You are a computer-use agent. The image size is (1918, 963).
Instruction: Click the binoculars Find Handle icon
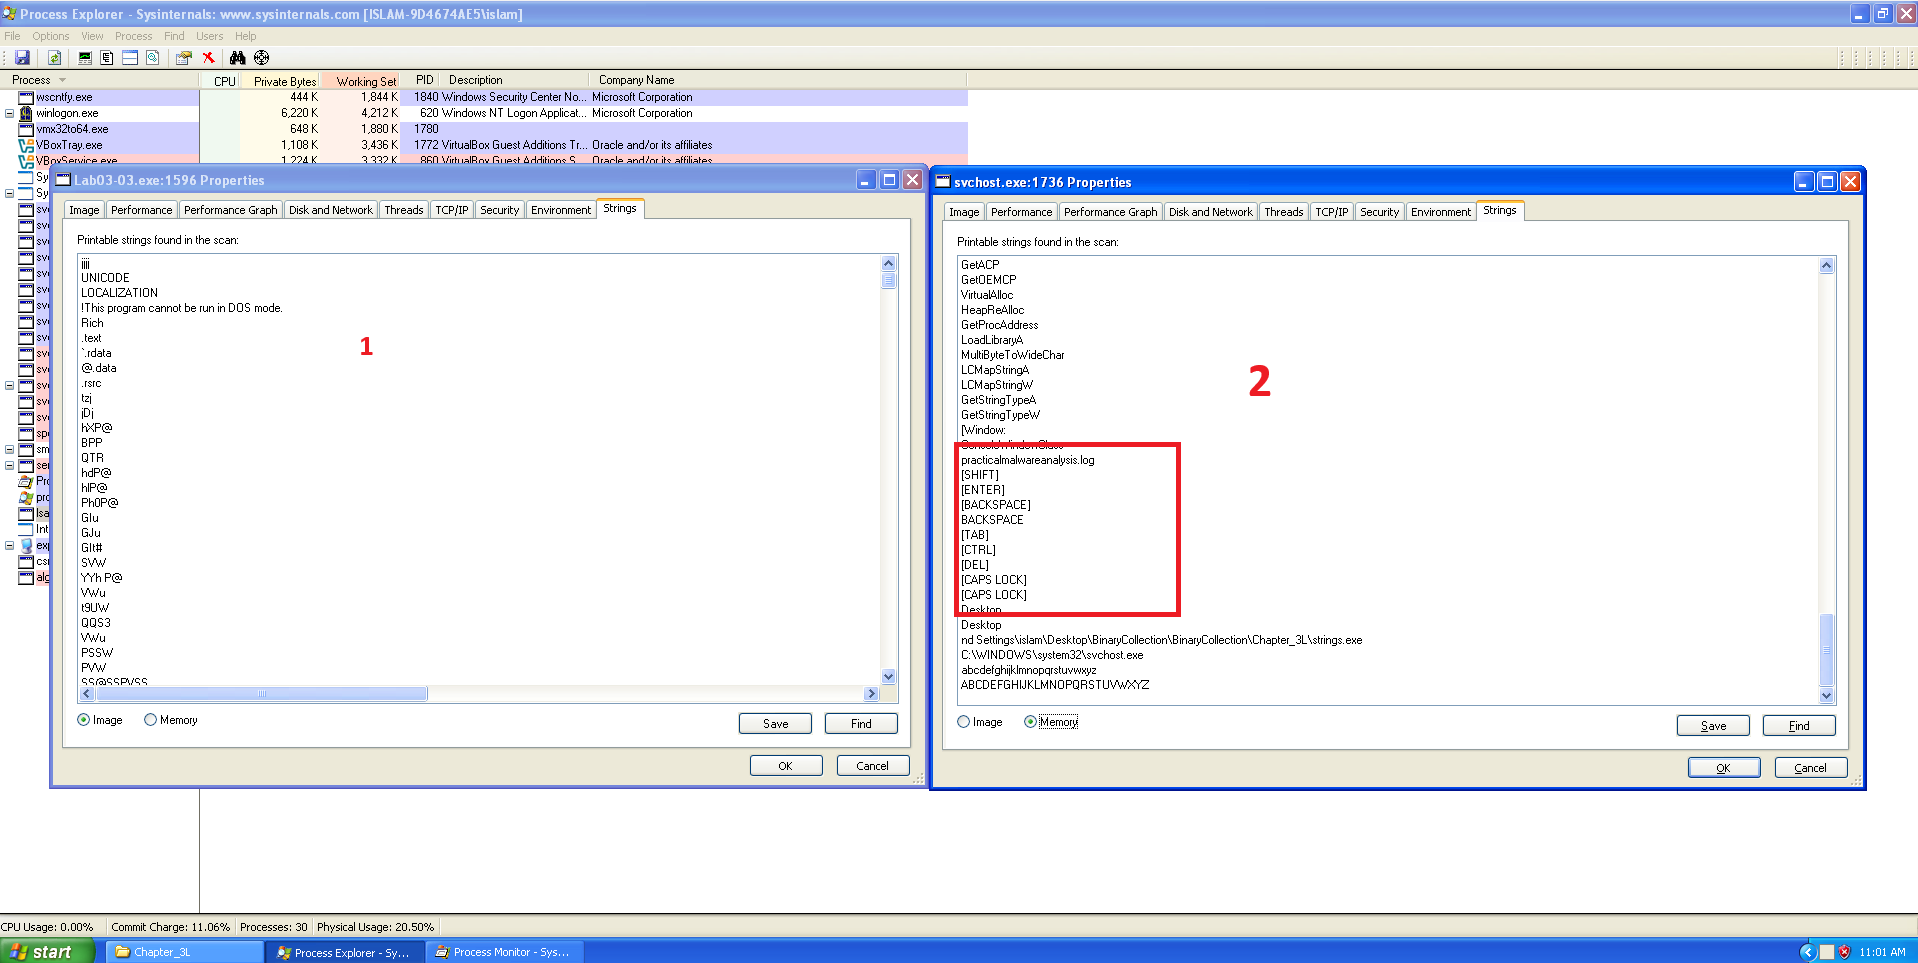(237, 58)
